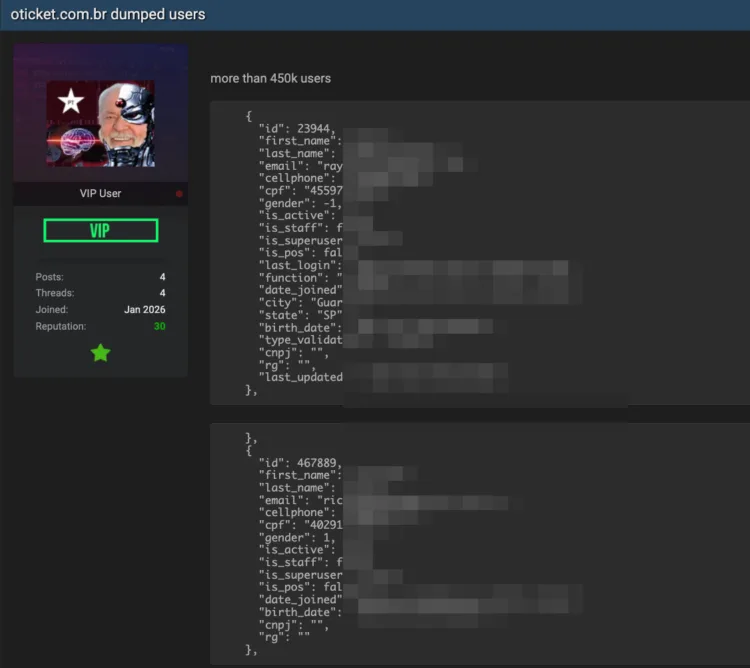750x668 pixels.
Task: Click the "Joined:" label
Action: (52, 309)
